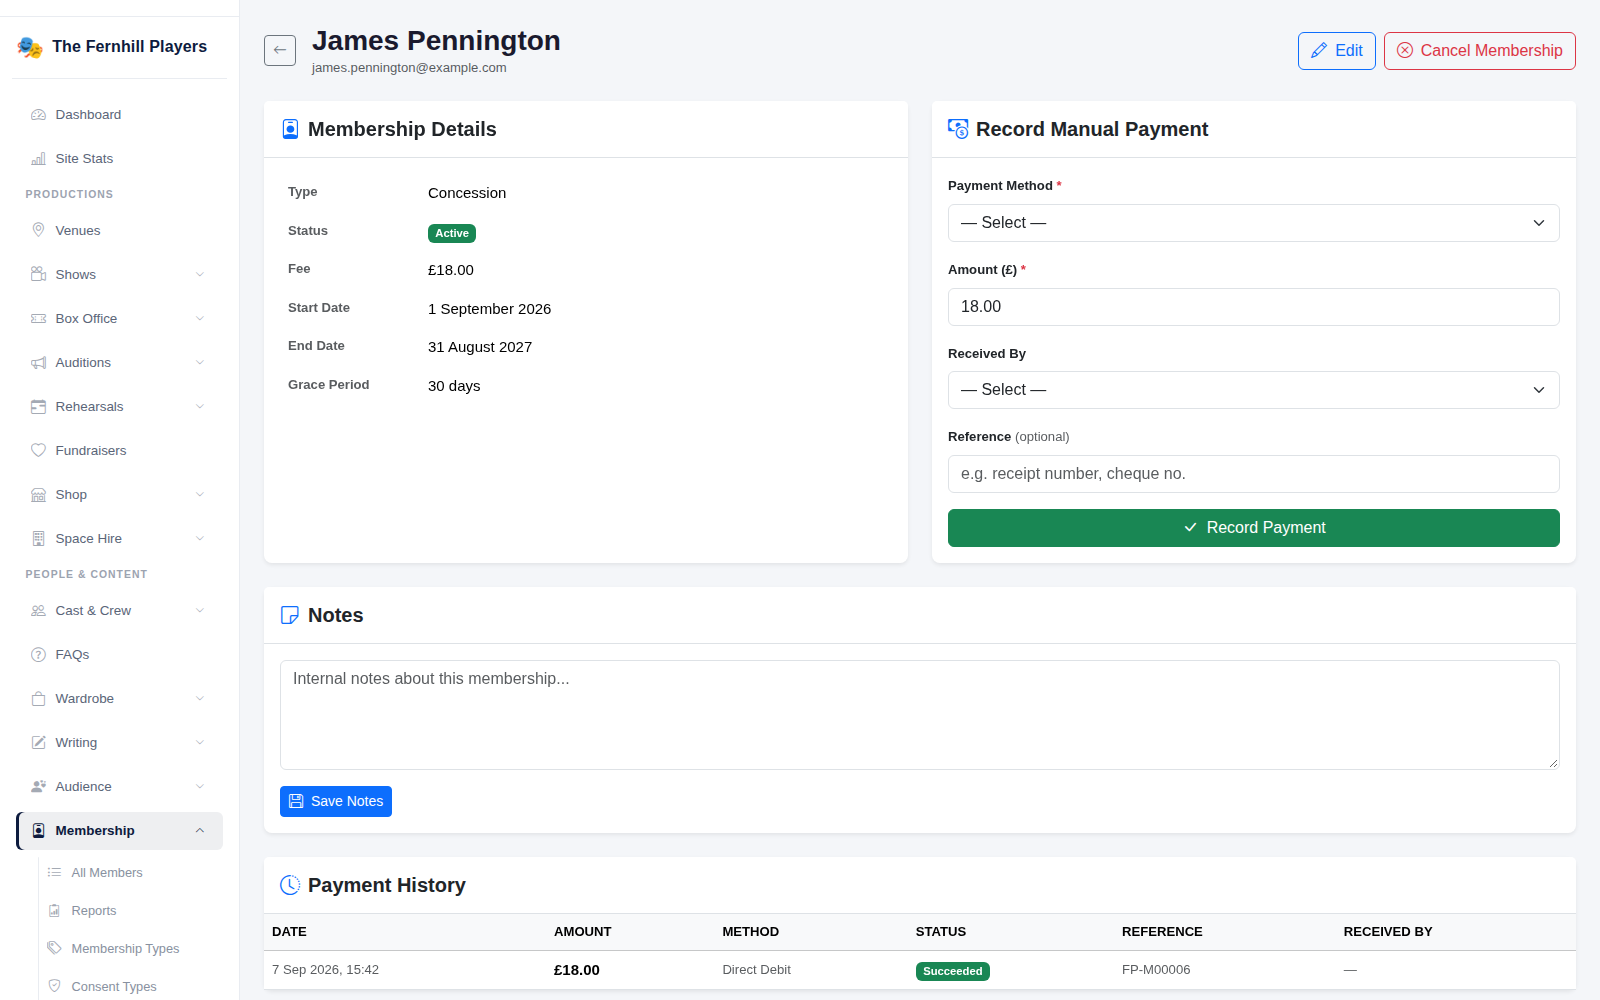The image size is (1600, 1000).
Task: Click the Rehearsals calendar icon
Action: [x=38, y=406]
